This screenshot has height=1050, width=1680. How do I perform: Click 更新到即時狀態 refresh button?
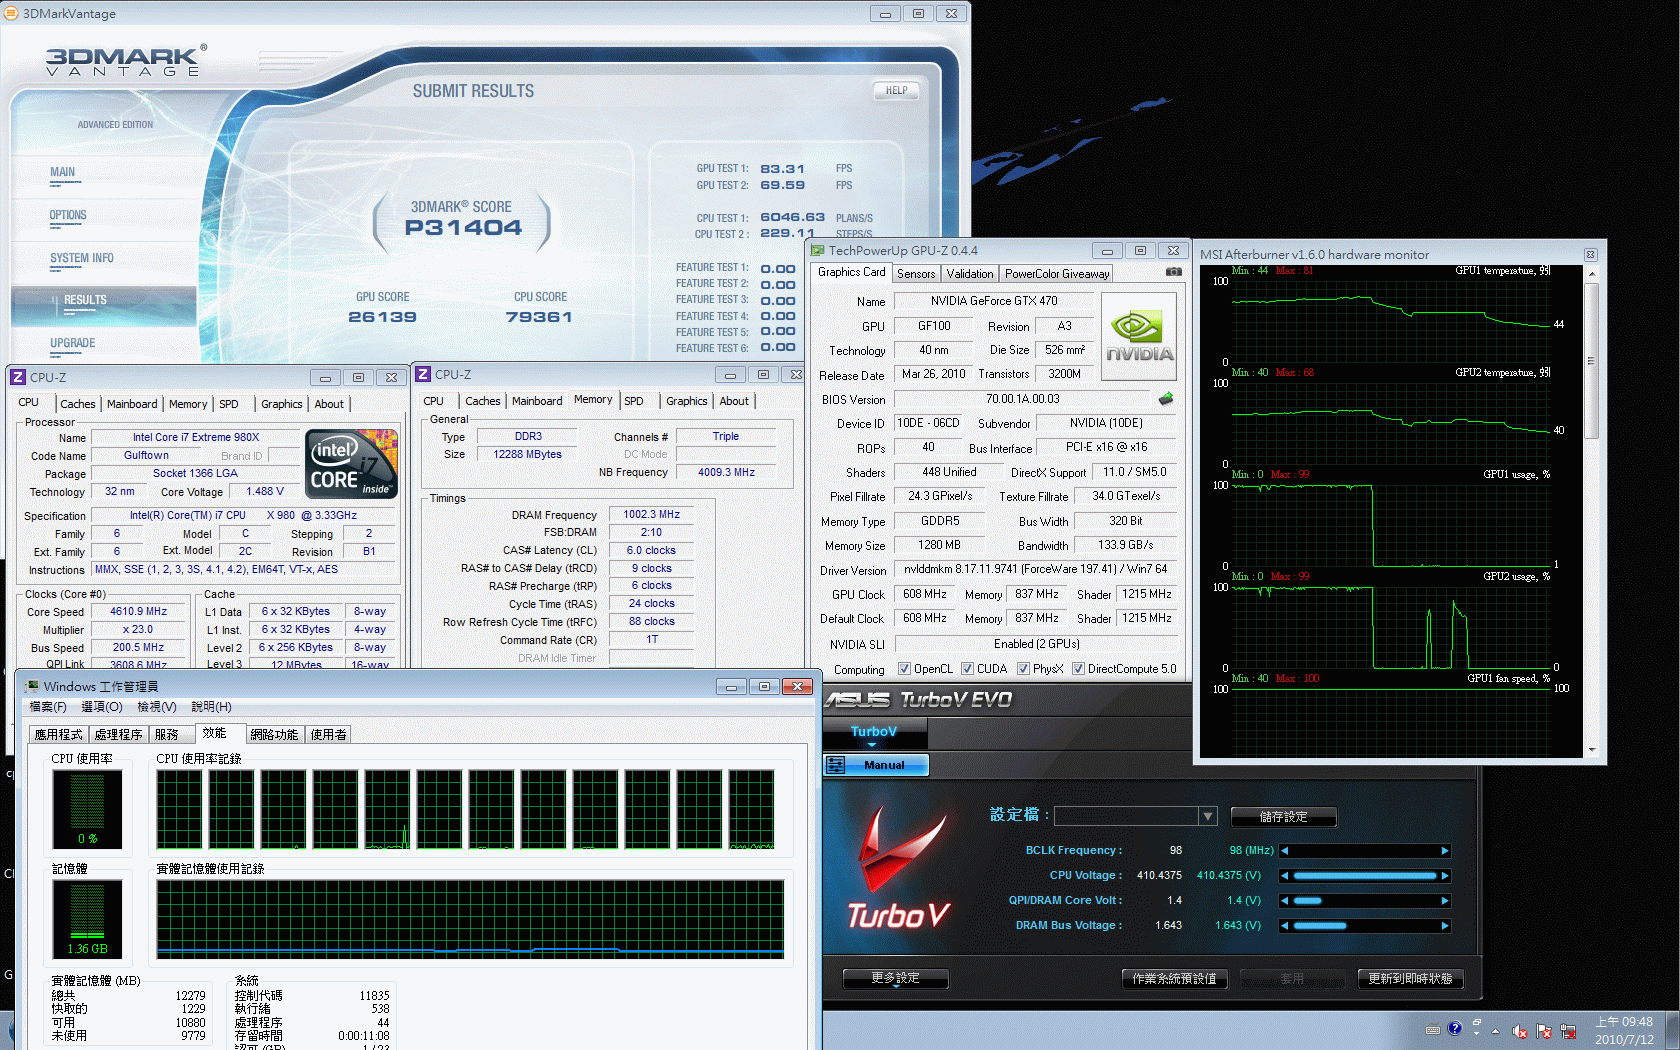tap(1410, 979)
